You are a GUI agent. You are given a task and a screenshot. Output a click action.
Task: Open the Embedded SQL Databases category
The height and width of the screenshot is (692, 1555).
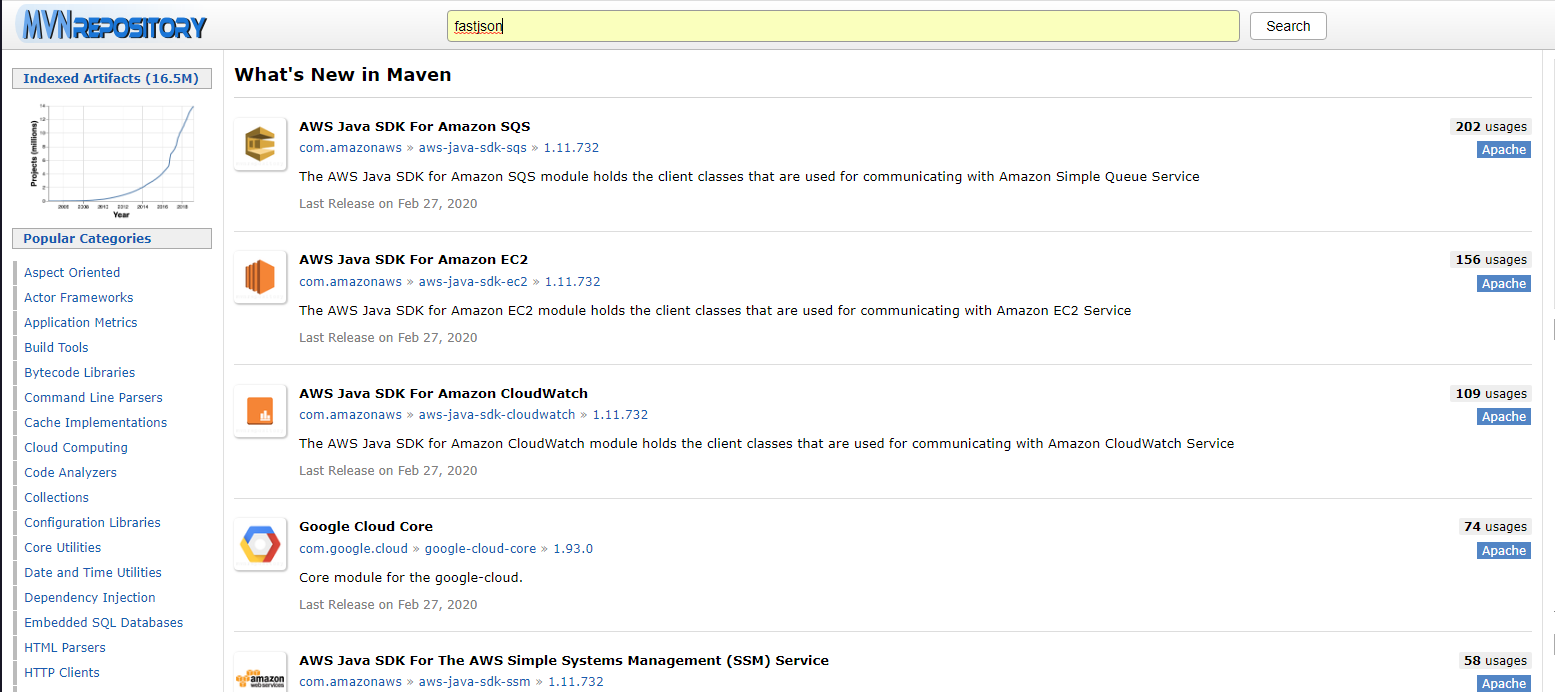pos(104,622)
